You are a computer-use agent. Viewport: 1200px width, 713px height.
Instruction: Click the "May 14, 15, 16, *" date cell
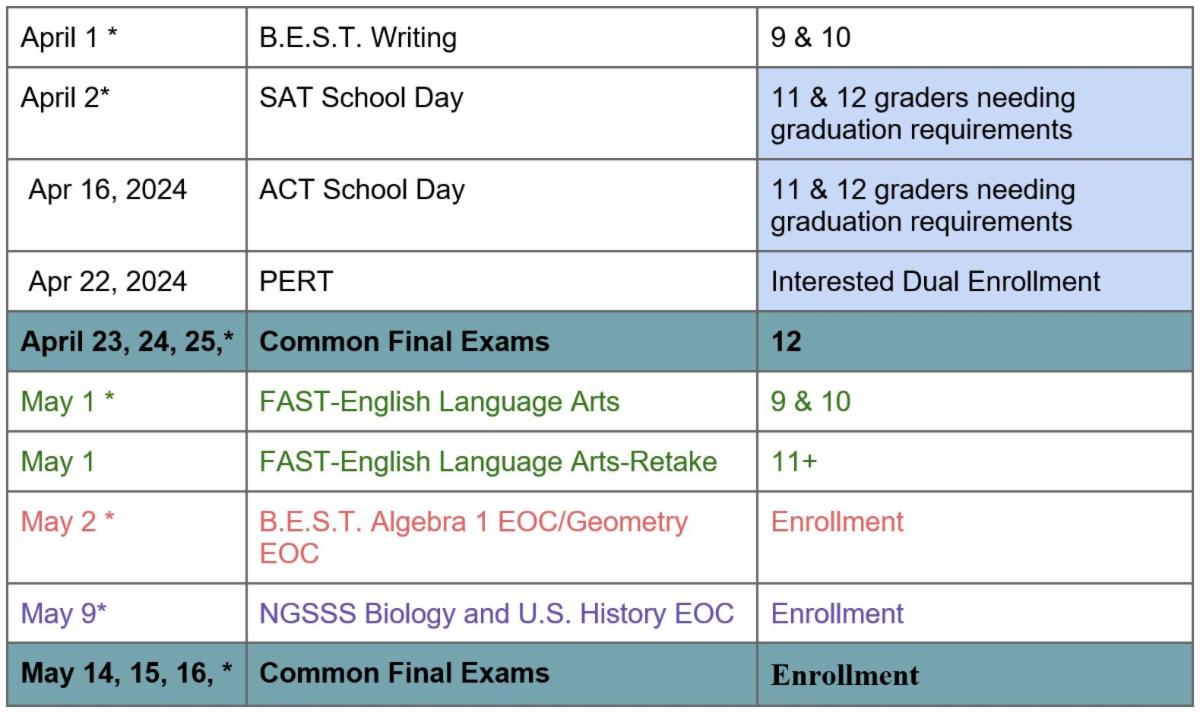click(126, 673)
